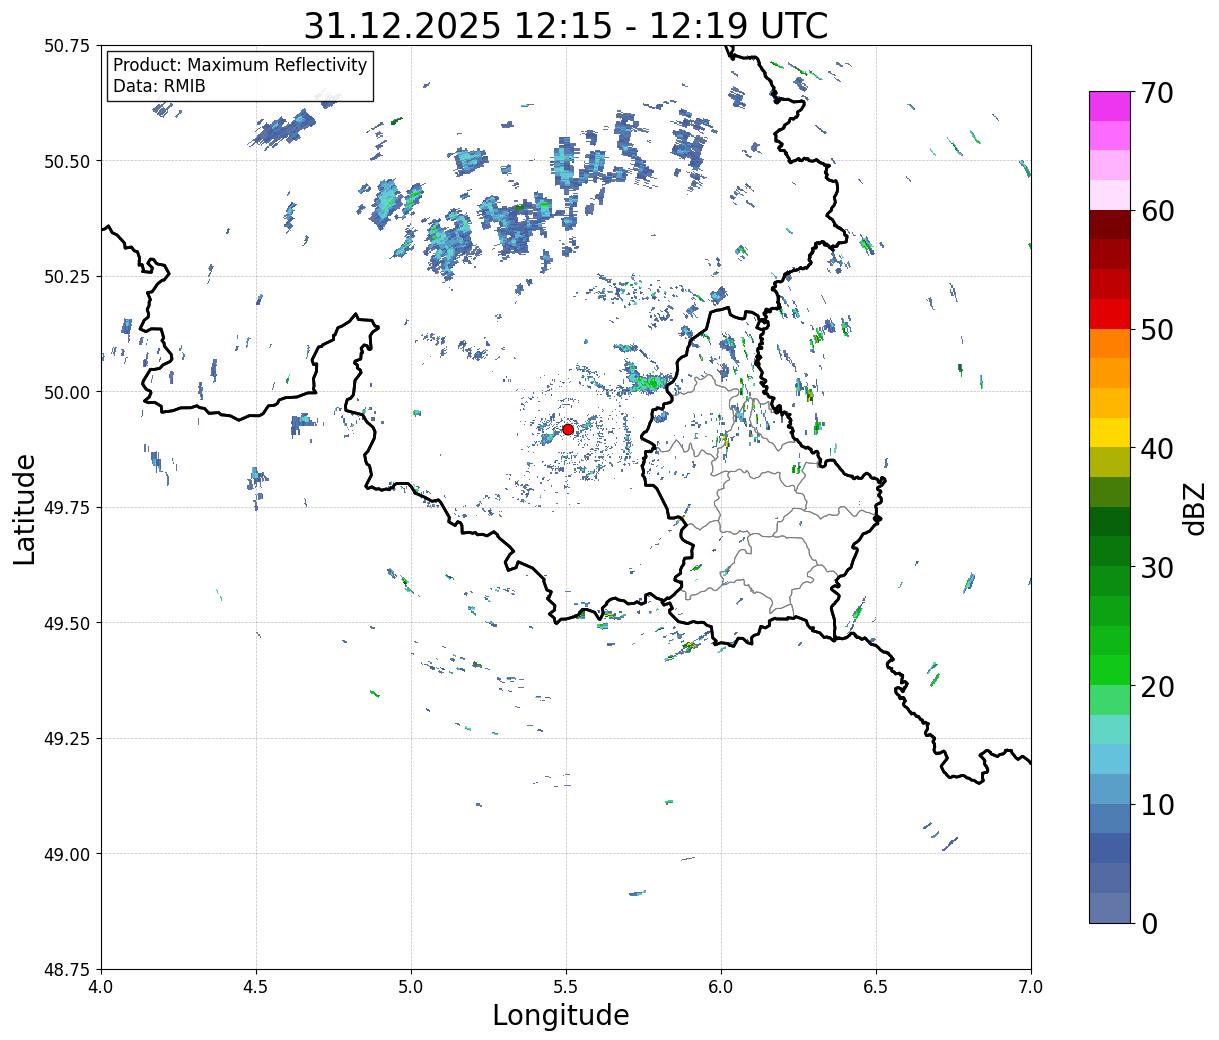The image size is (1219, 1040).
Task: Click the latitude tick label 50.50
Action: click(x=67, y=161)
